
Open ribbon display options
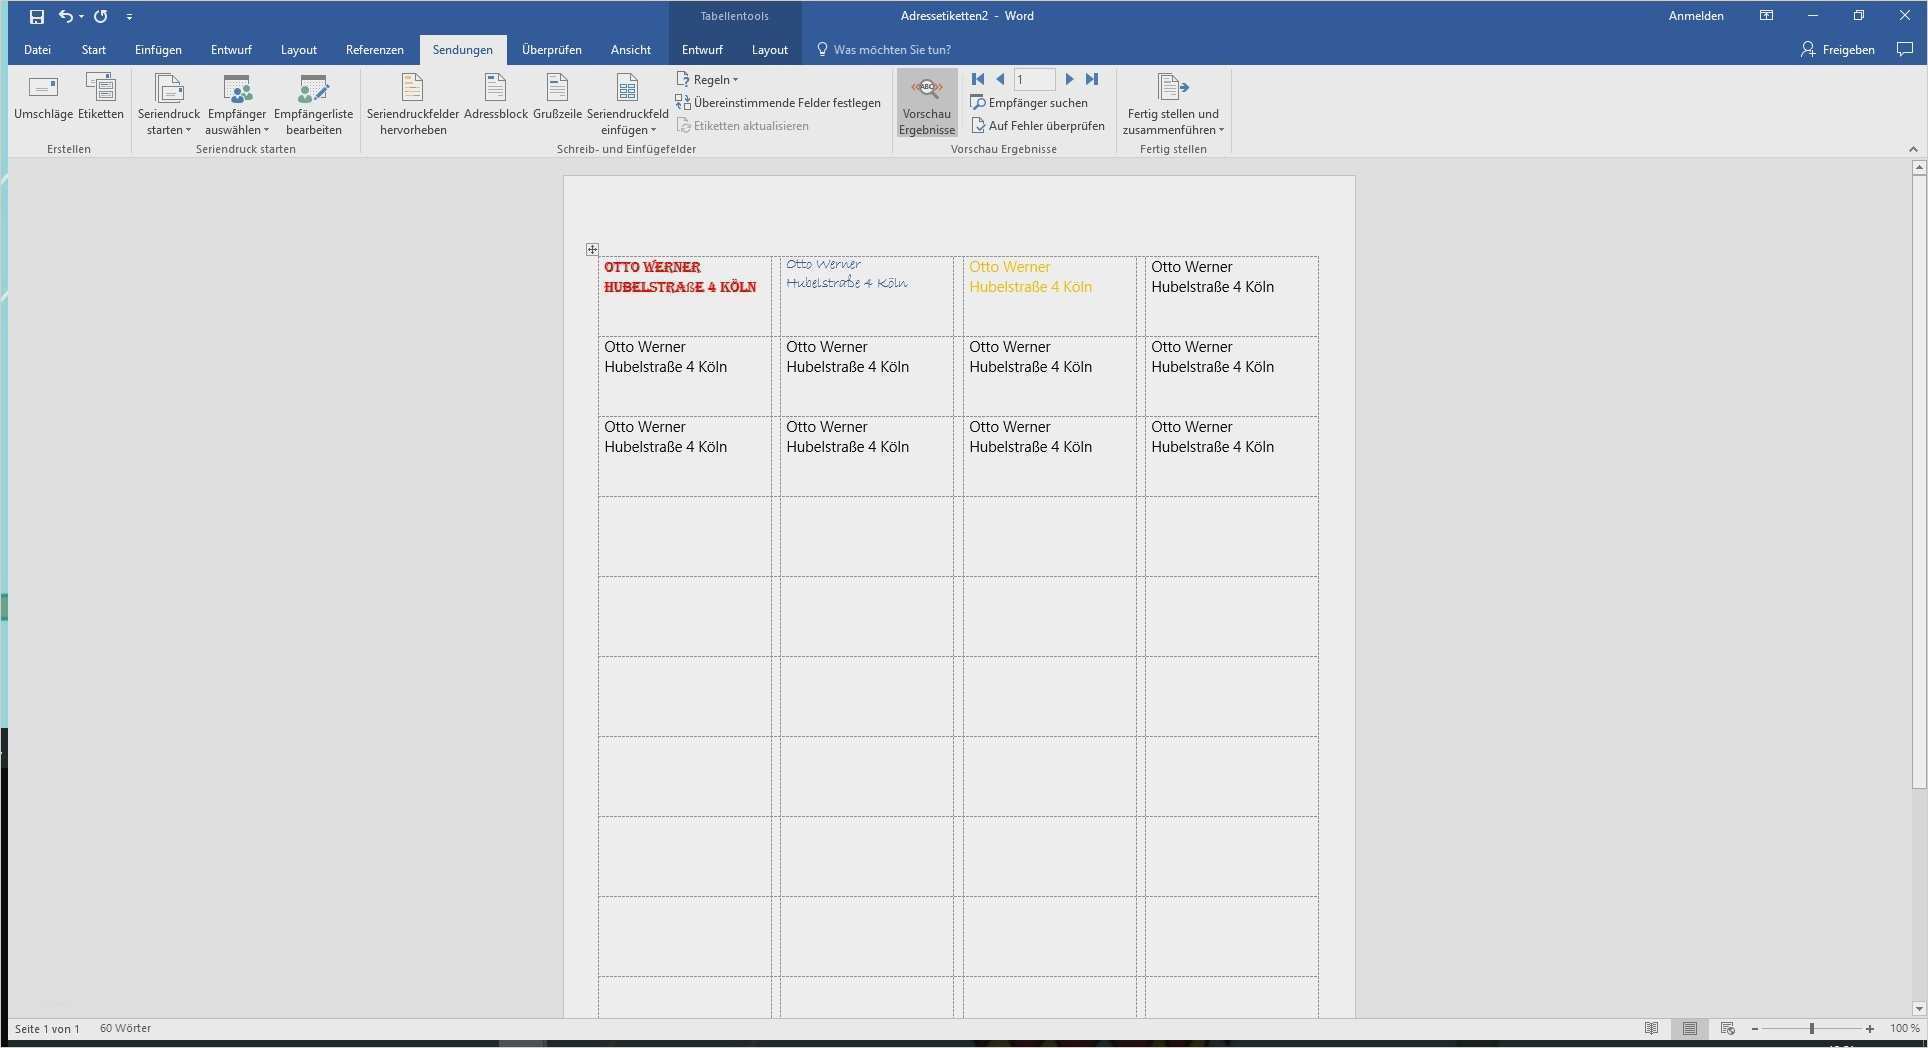point(1767,16)
